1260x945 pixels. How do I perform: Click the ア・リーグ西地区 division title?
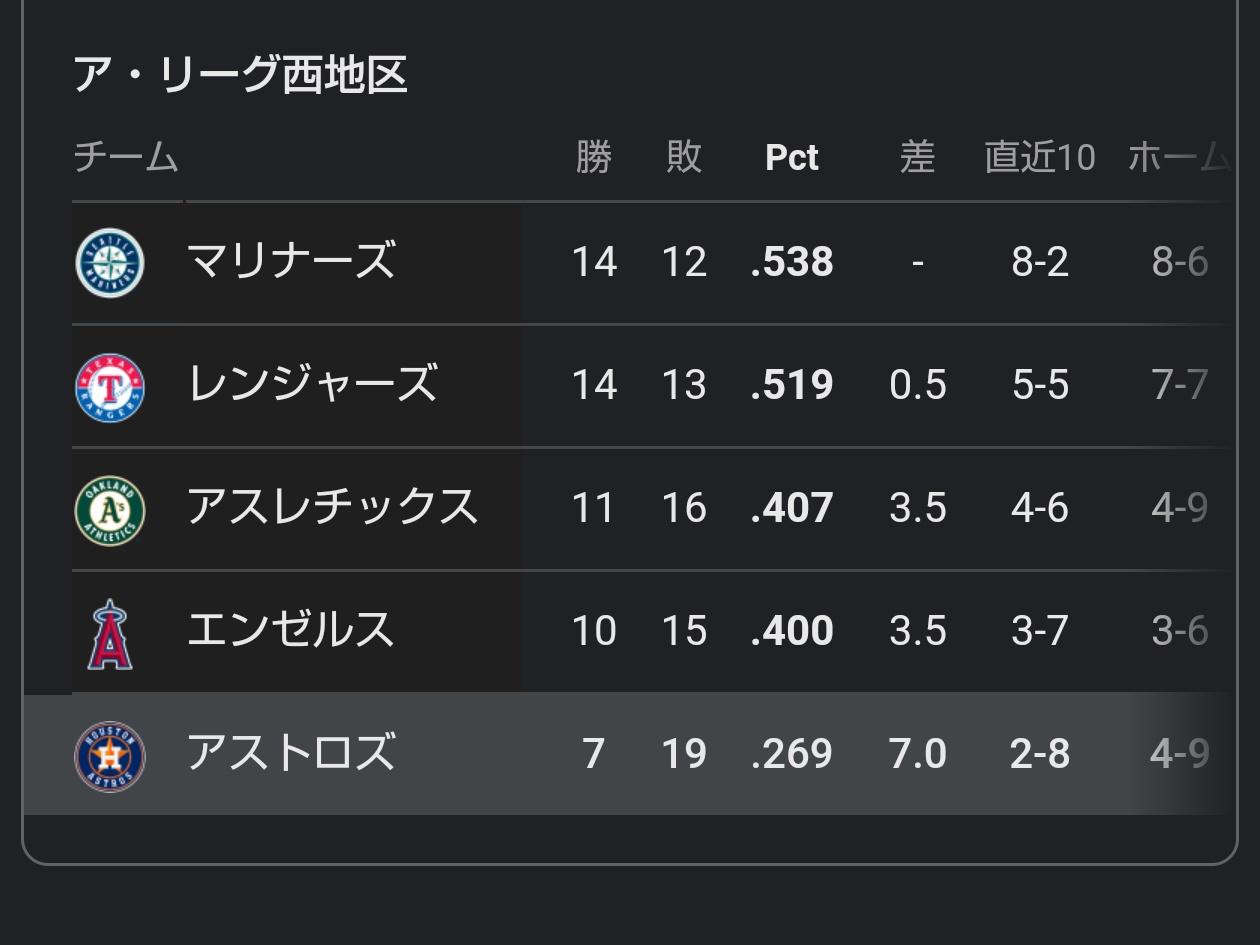pyautogui.click(x=241, y=76)
